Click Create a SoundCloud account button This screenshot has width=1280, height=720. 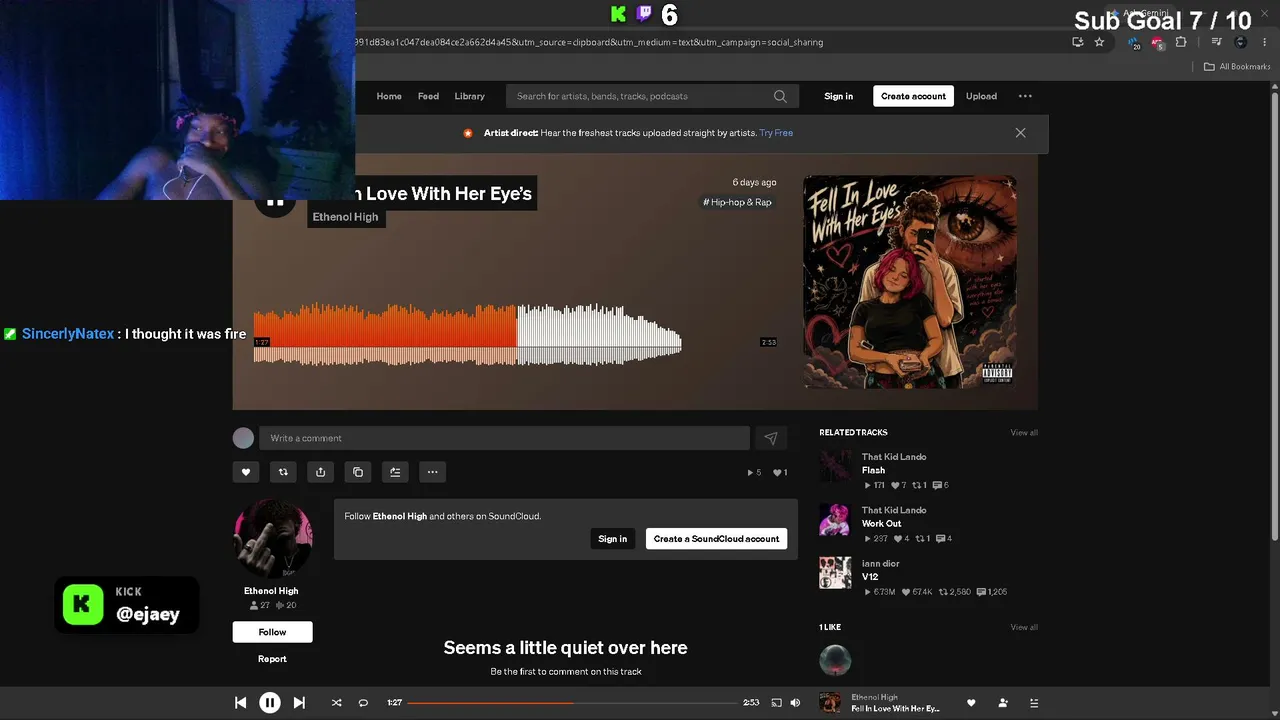(716, 539)
